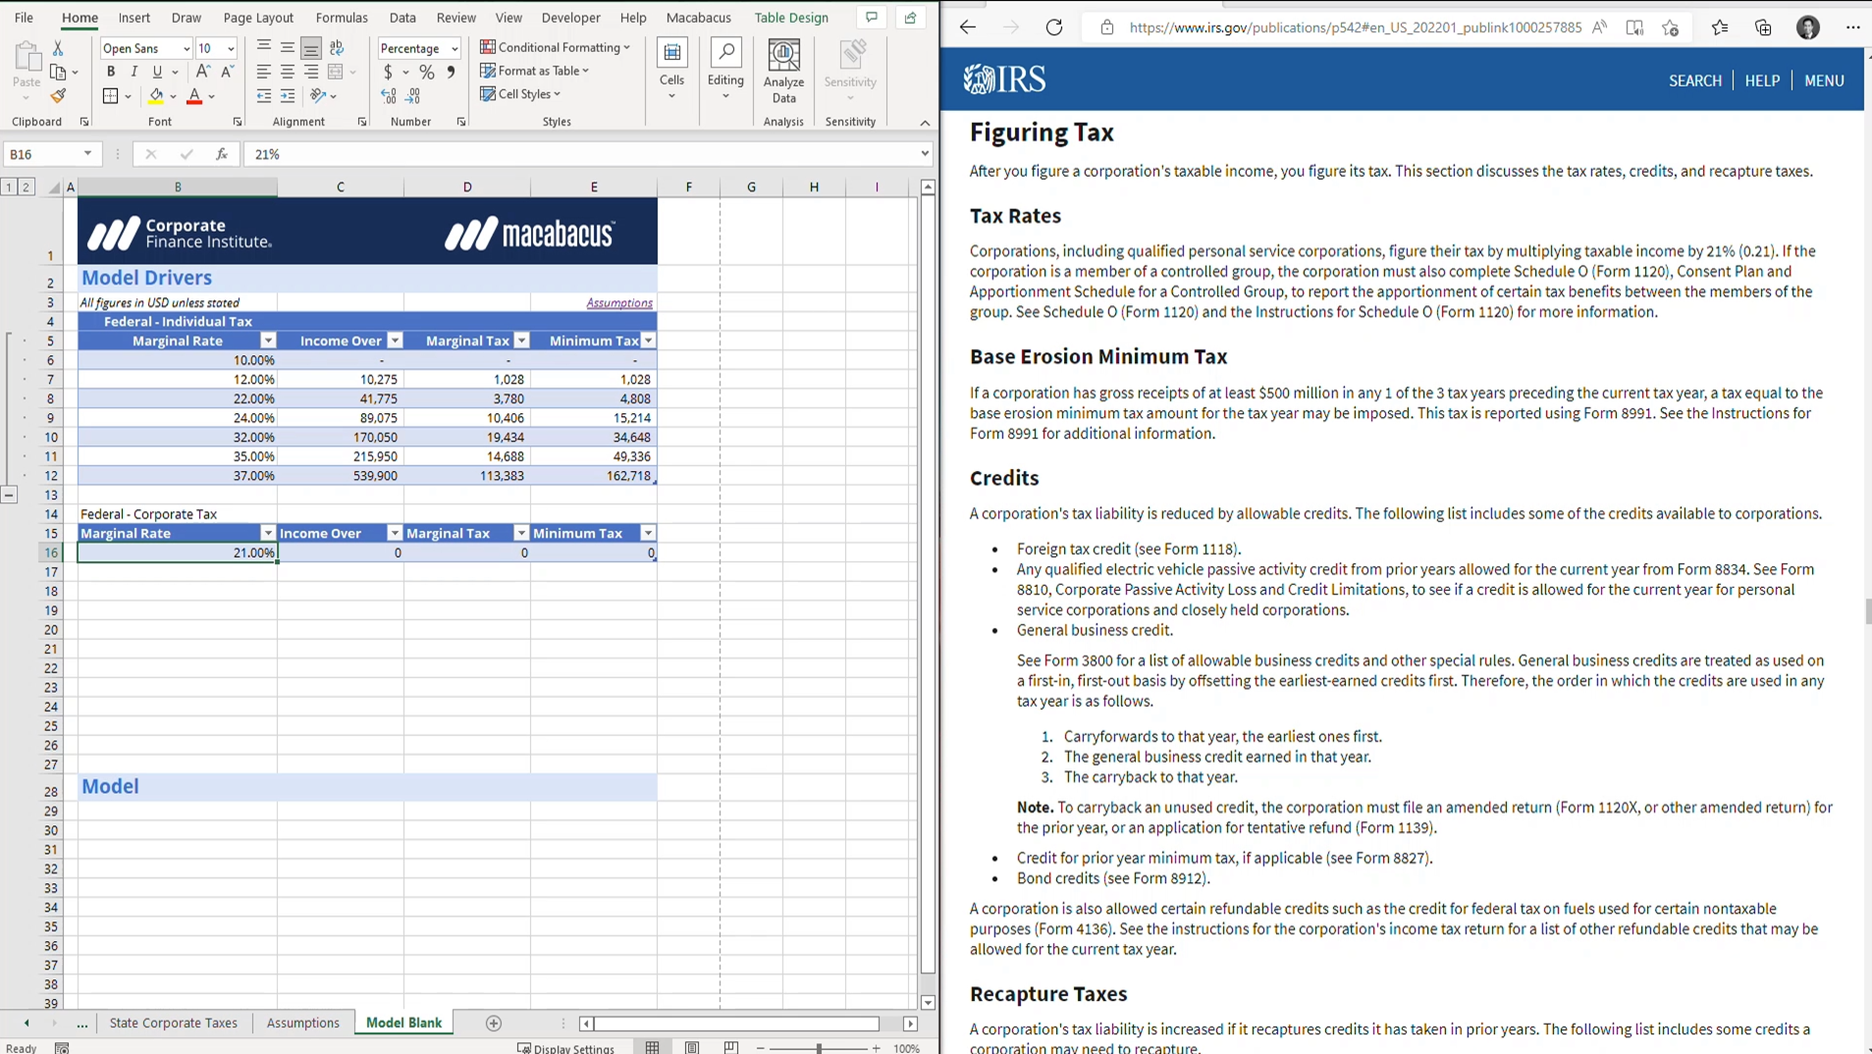Collapse grouped rows with minus button
This screenshot has height=1054, width=1872.
(x=9, y=495)
